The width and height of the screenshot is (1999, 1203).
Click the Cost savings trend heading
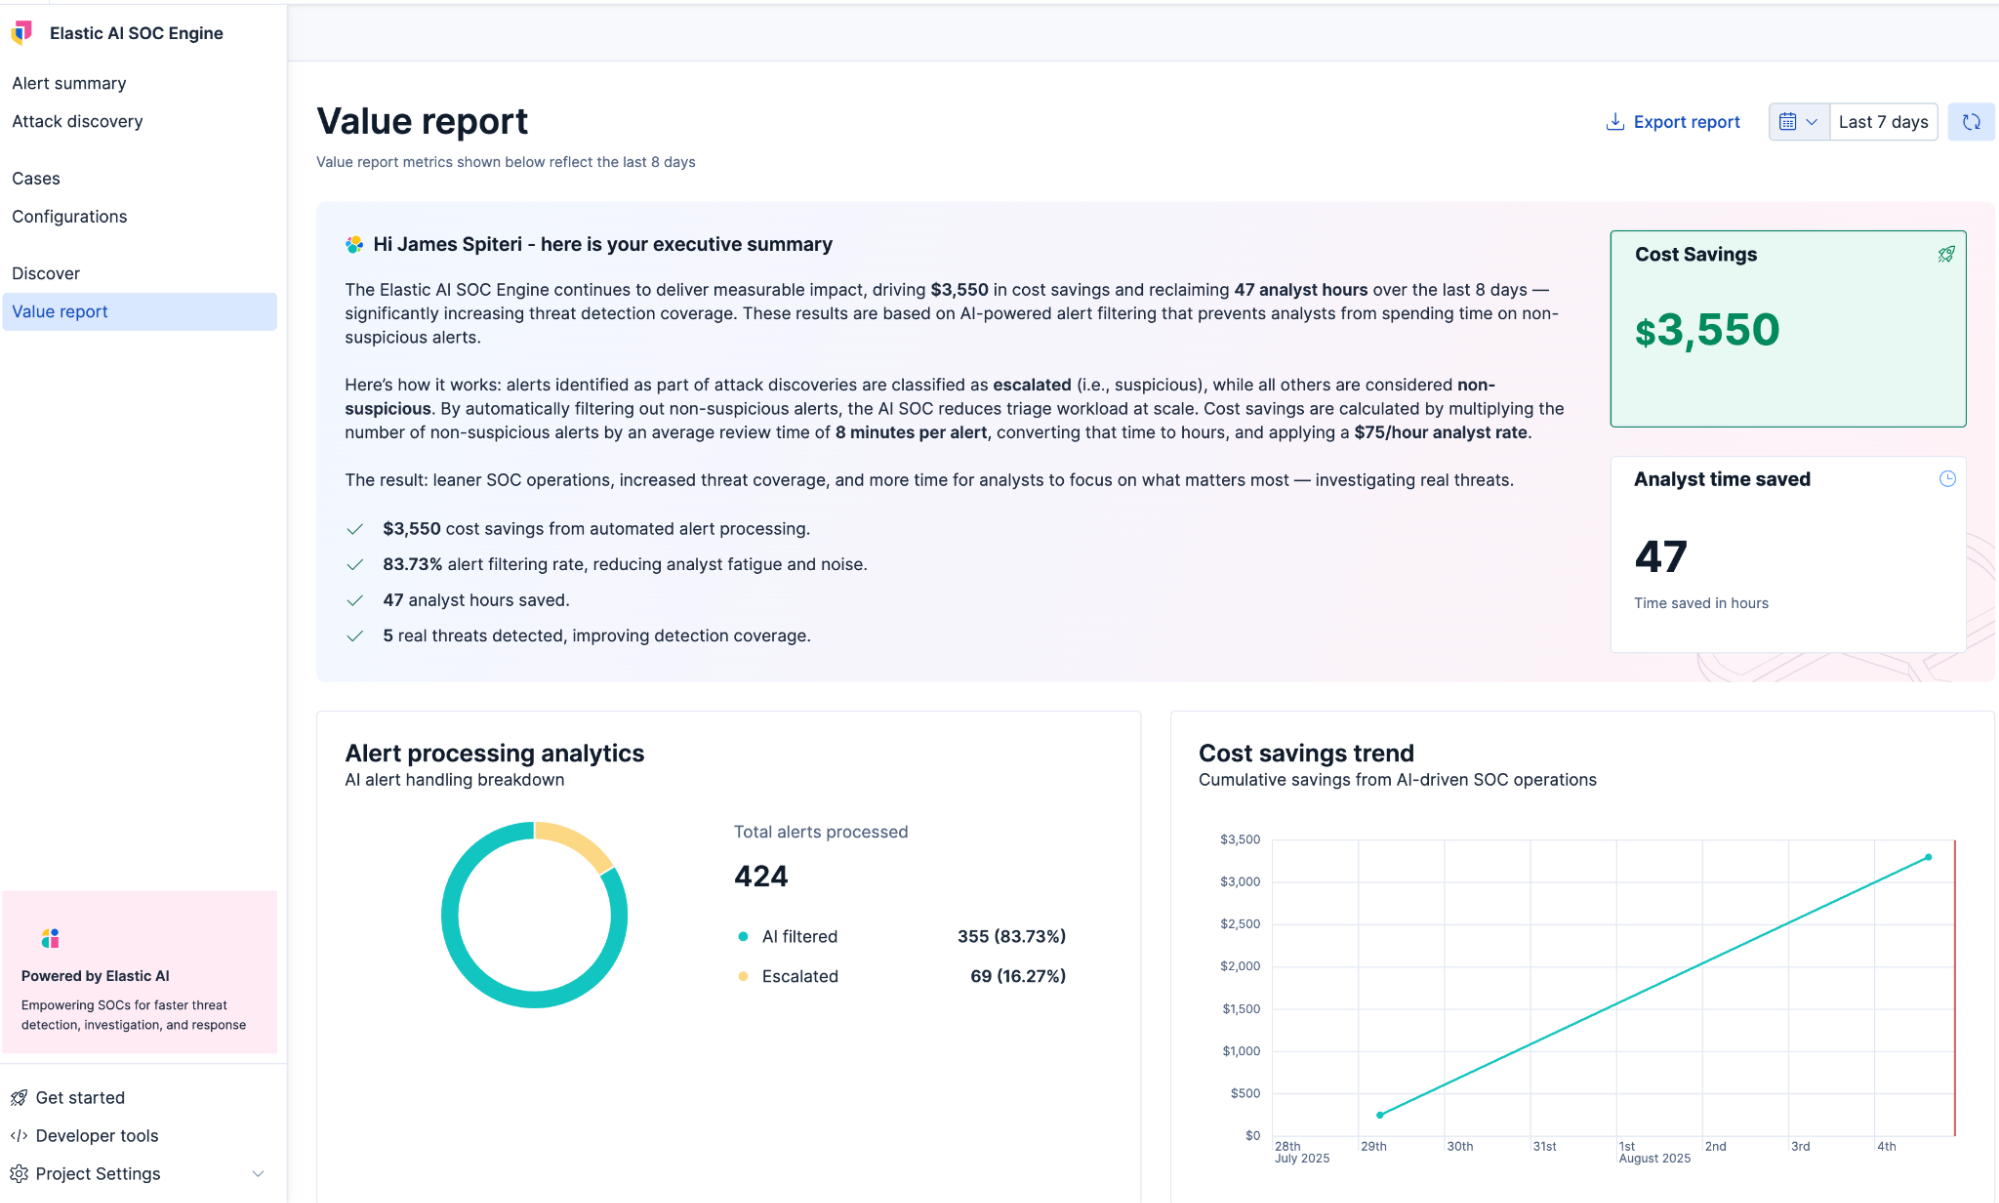tap(1306, 753)
